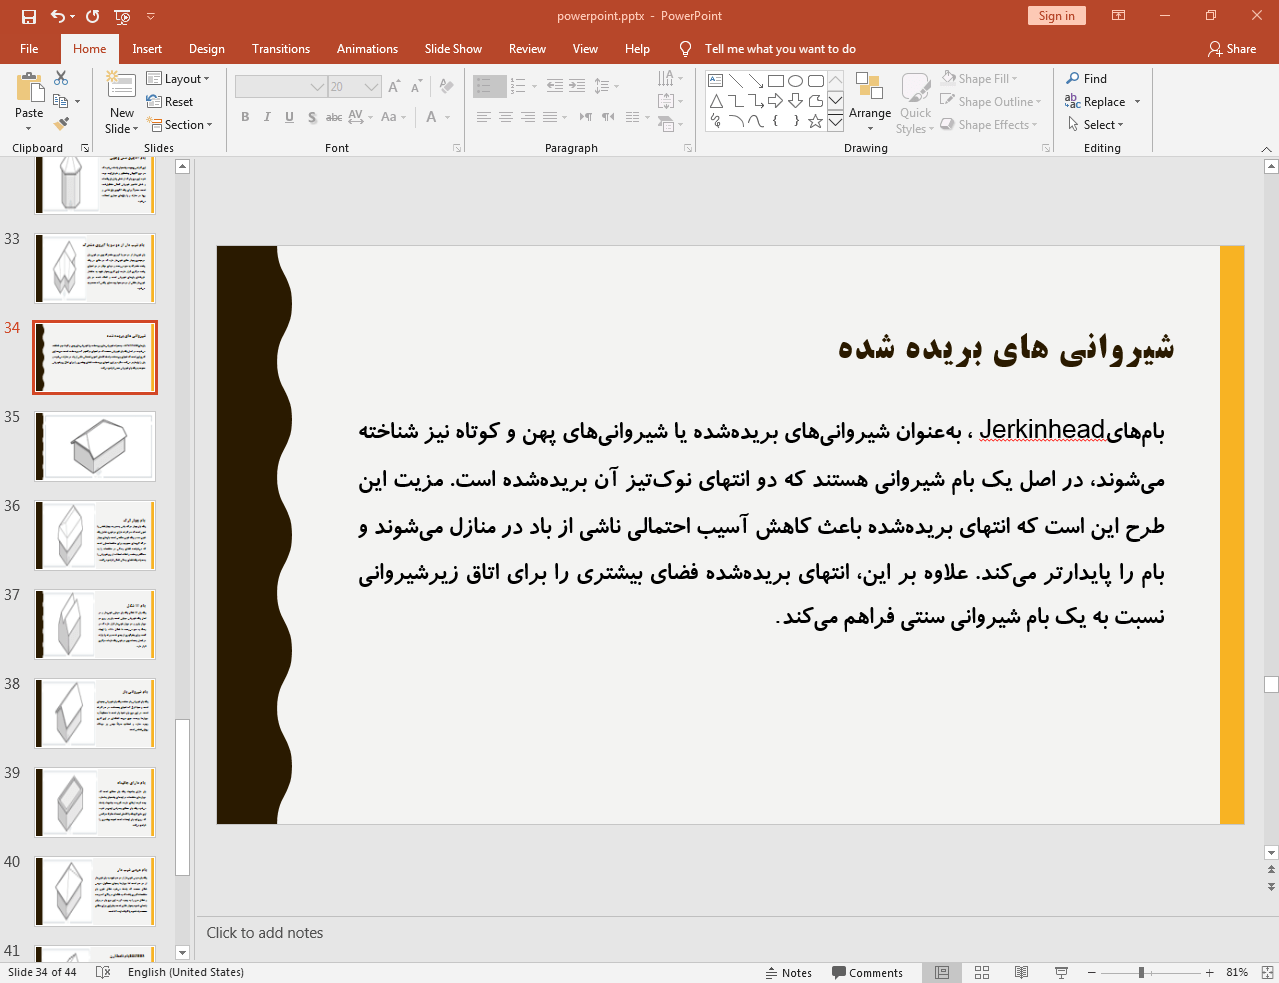1279x983 pixels.
Task: Choose the oval shape tool
Action: (795, 81)
